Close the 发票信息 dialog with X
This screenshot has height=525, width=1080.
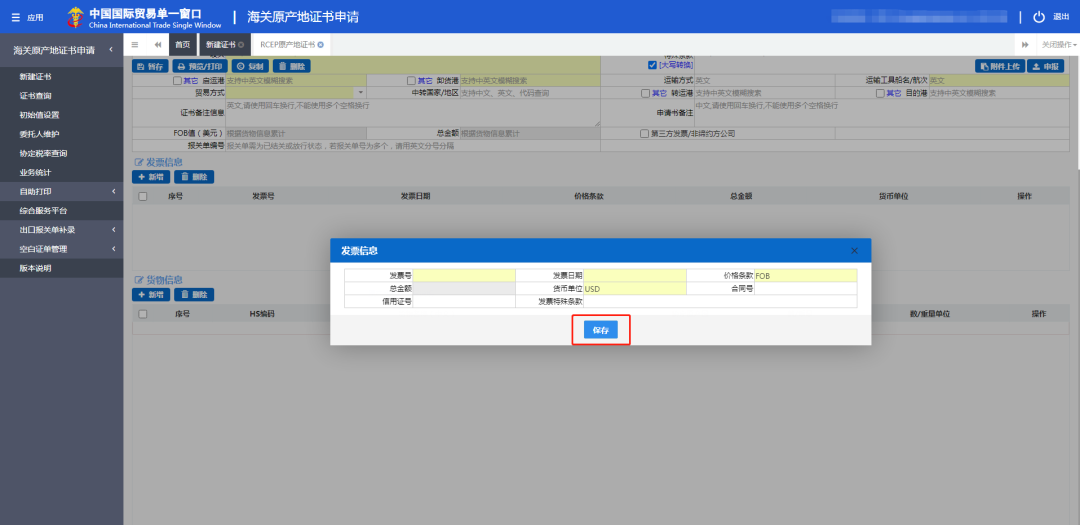(854, 250)
